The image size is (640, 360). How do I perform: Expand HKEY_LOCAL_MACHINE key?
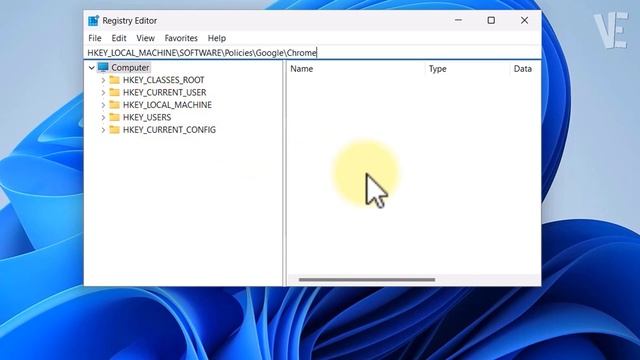click(103, 105)
